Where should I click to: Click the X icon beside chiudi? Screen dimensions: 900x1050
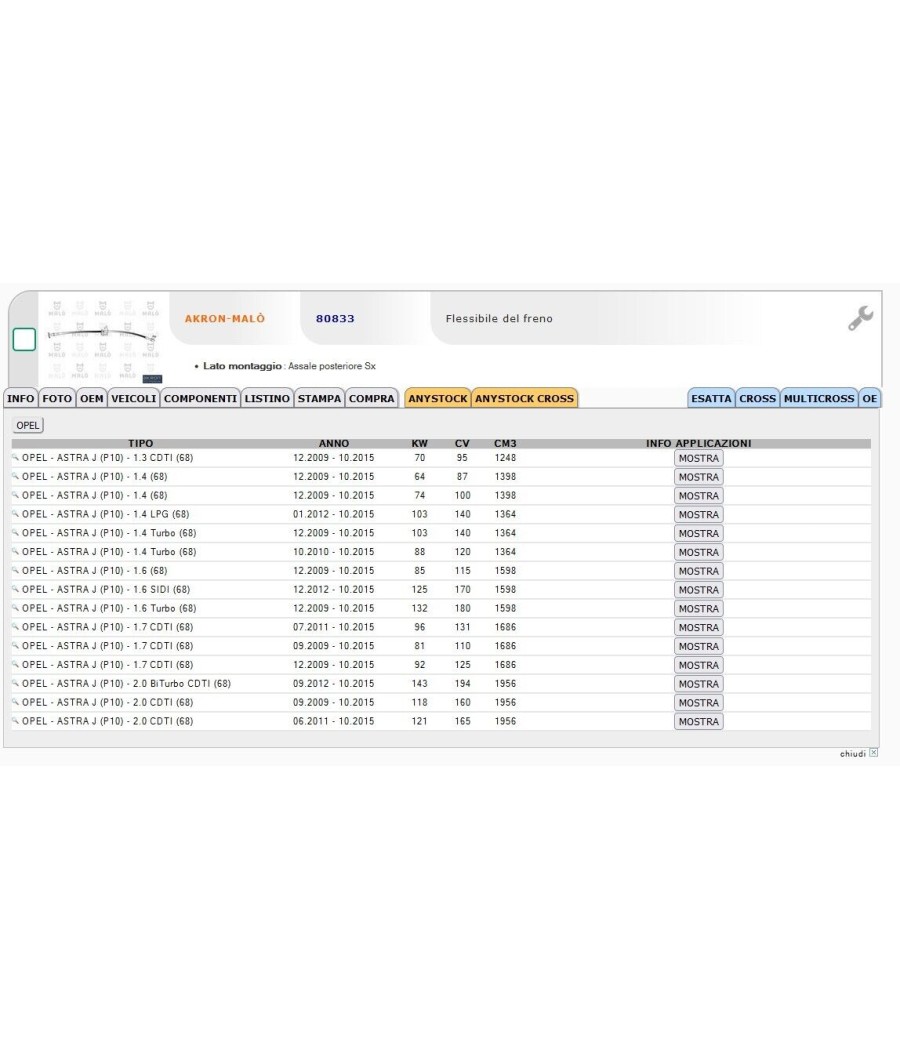pos(873,753)
